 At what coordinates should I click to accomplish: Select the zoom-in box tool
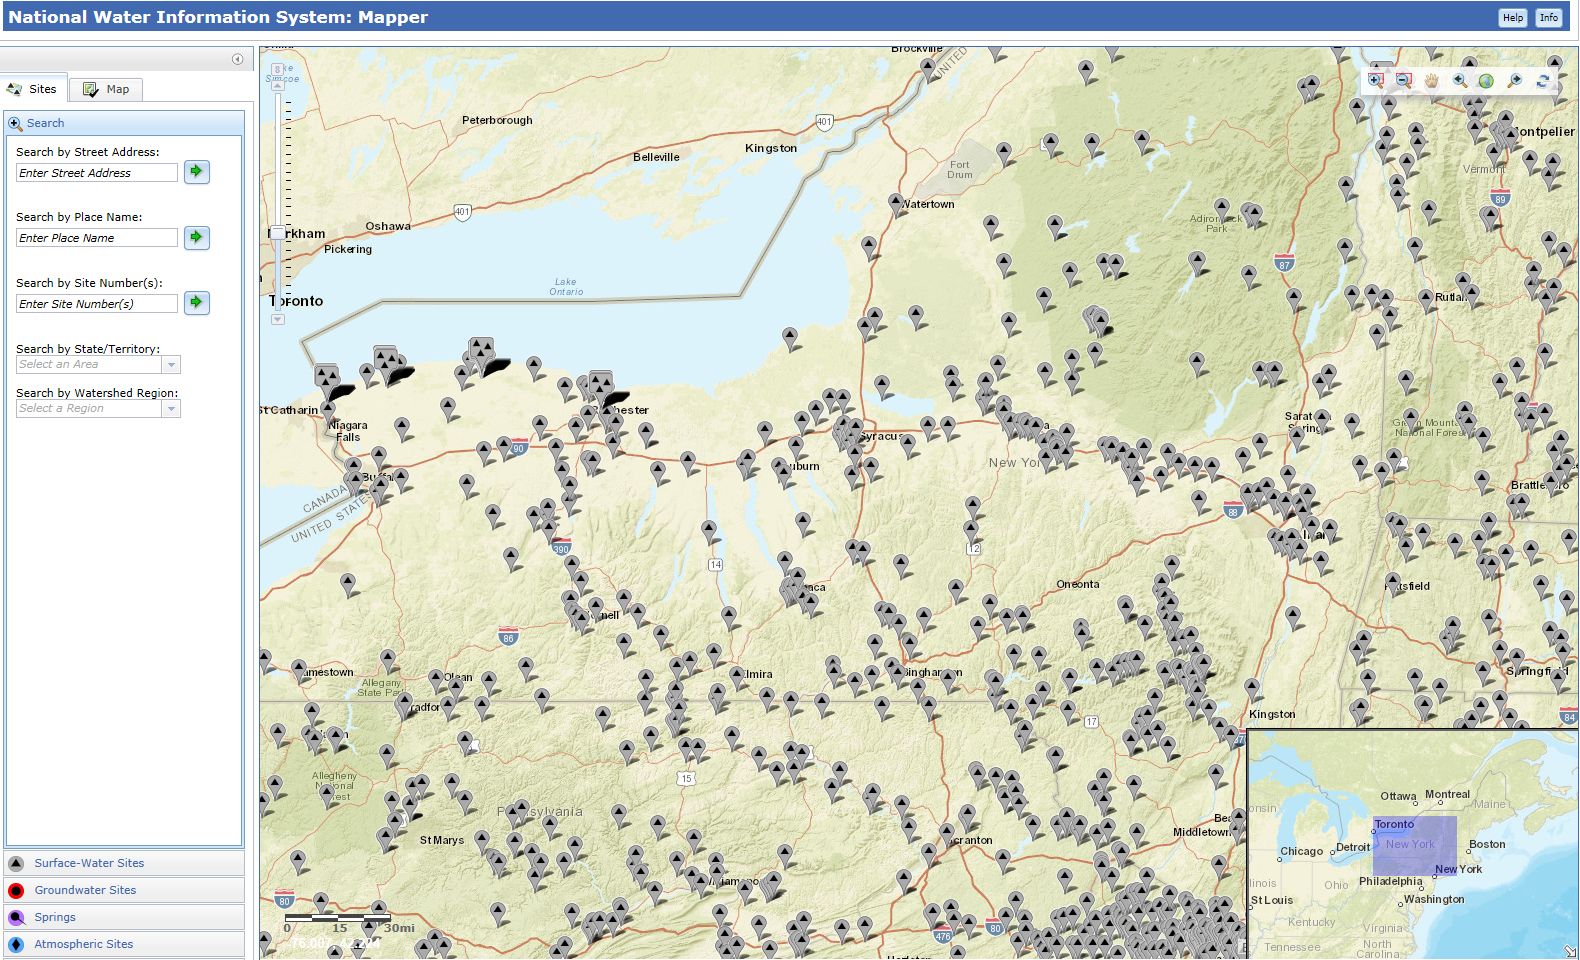click(x=1376, y=81)
